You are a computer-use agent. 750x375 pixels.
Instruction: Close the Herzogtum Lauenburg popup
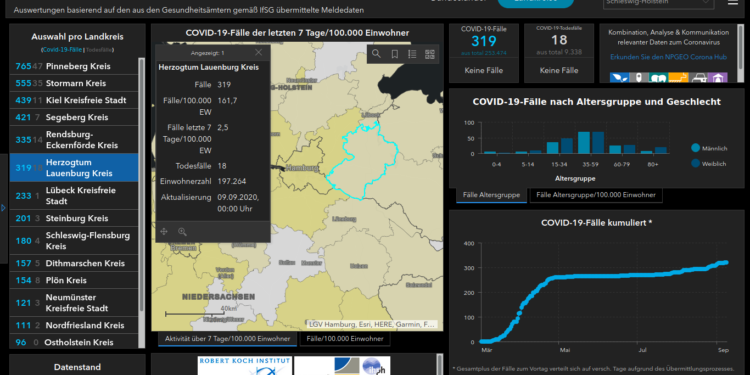(x=258, y=53)
